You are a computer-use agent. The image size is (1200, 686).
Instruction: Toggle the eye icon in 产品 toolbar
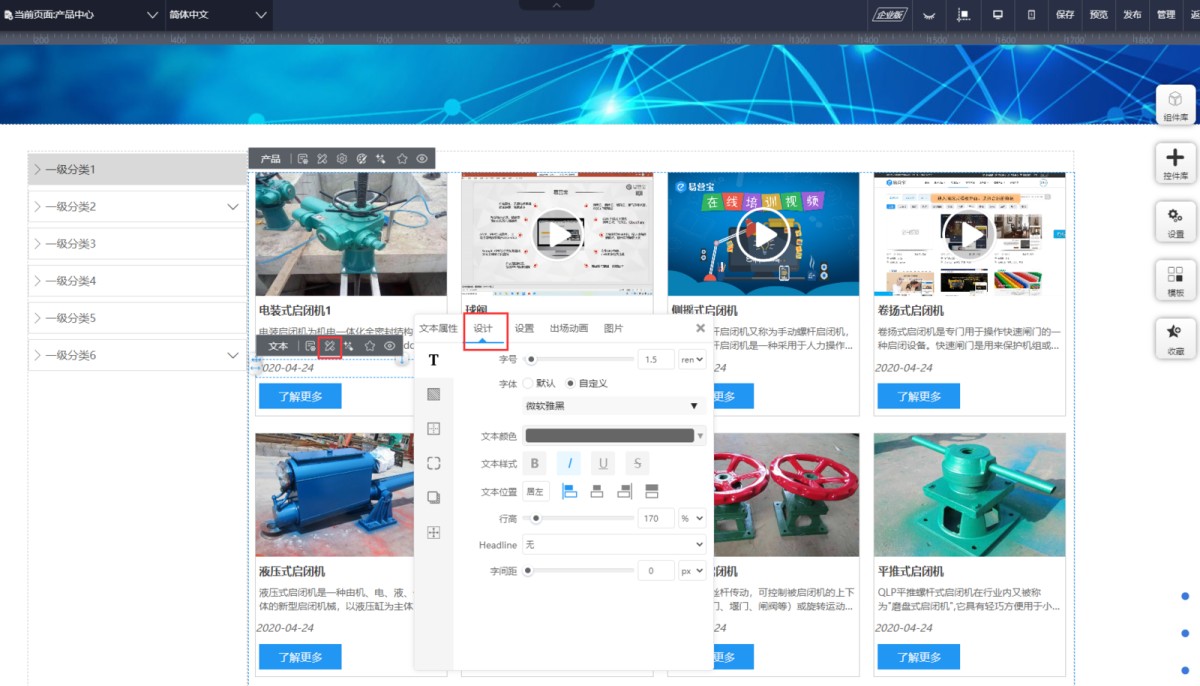pyautogui.click(x=422, y=159)
